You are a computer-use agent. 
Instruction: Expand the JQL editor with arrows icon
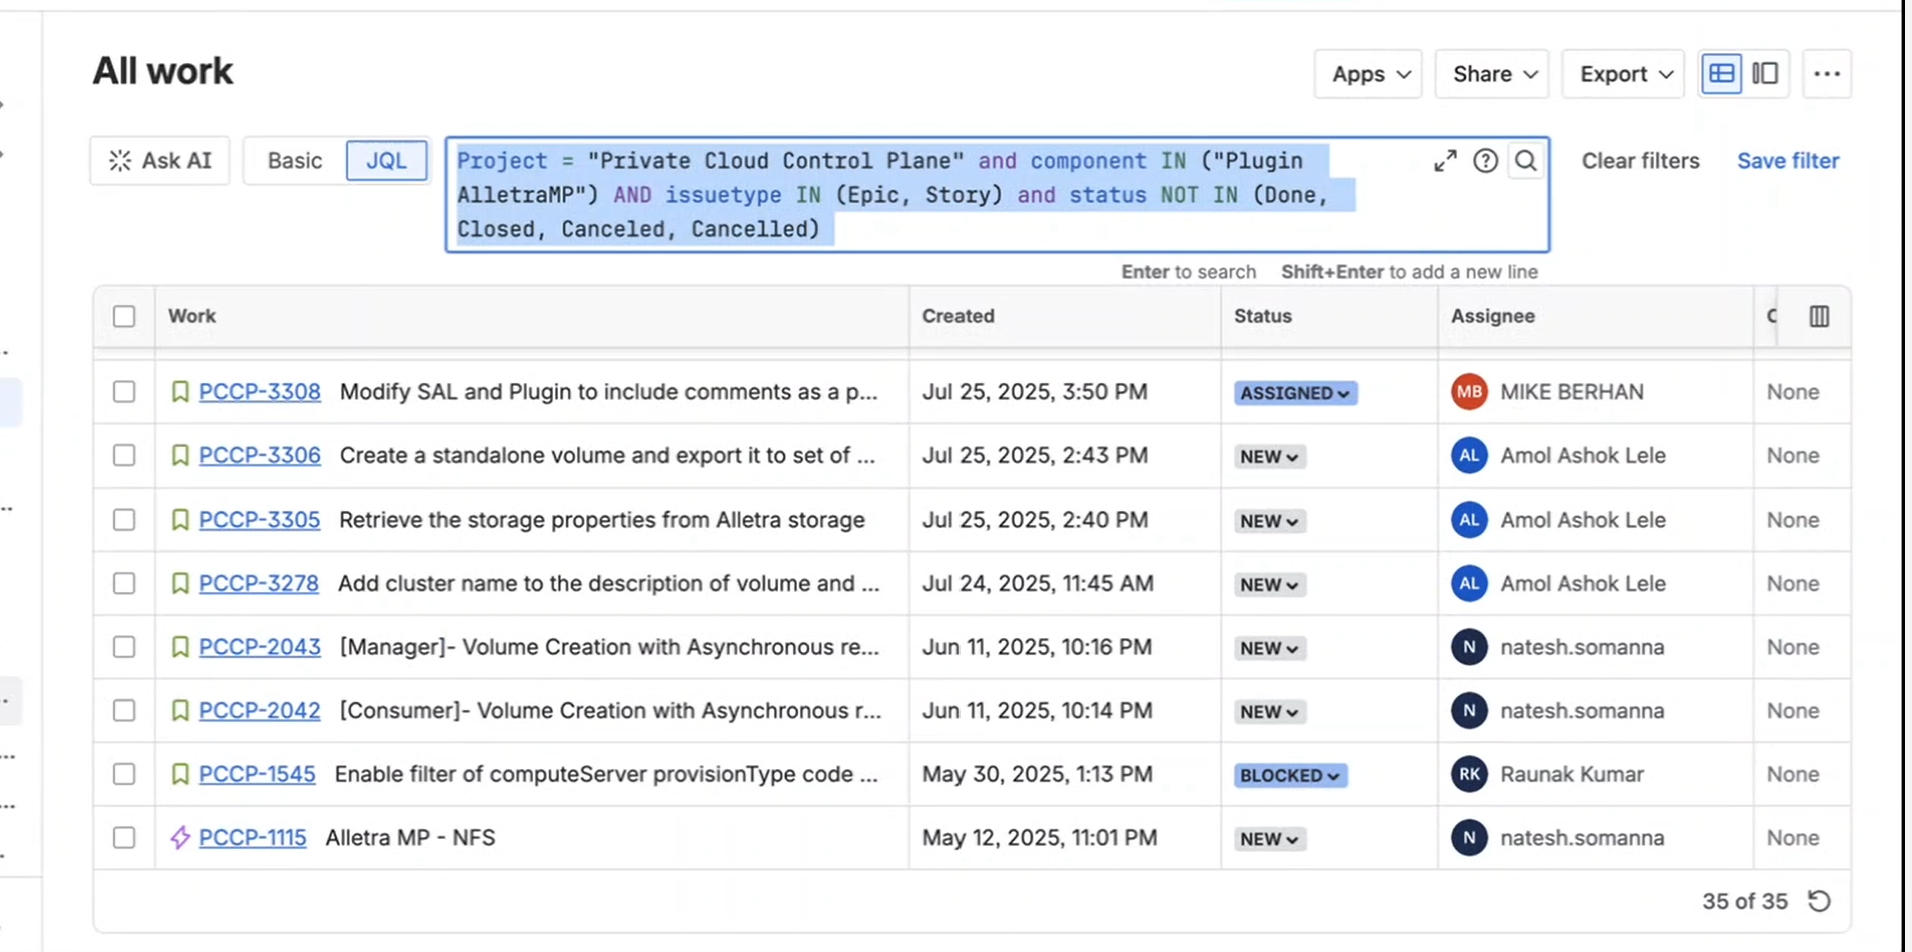1445,161
